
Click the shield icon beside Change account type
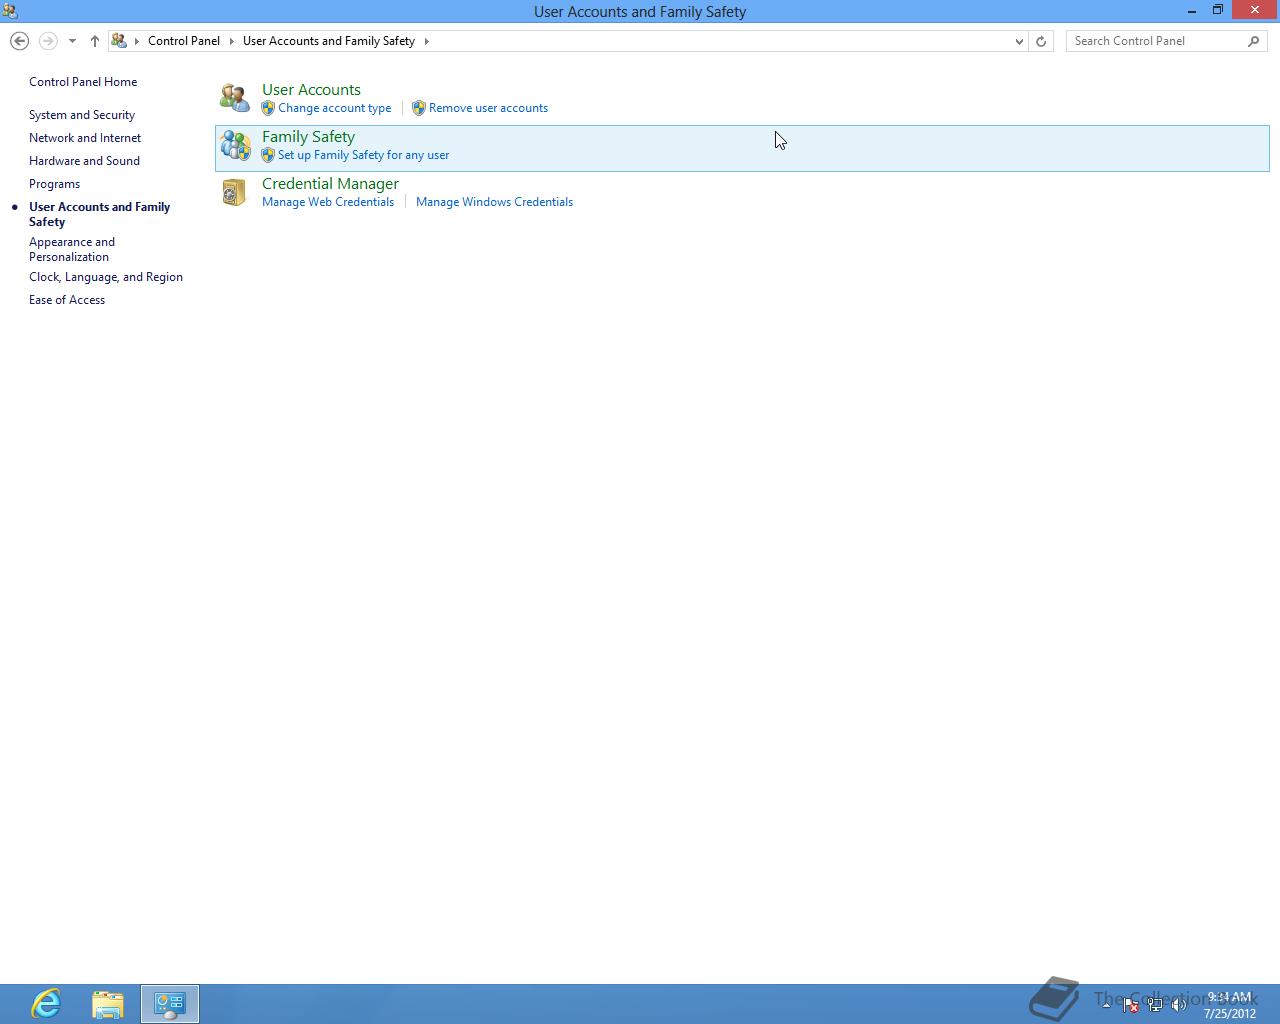coord(268,108)
